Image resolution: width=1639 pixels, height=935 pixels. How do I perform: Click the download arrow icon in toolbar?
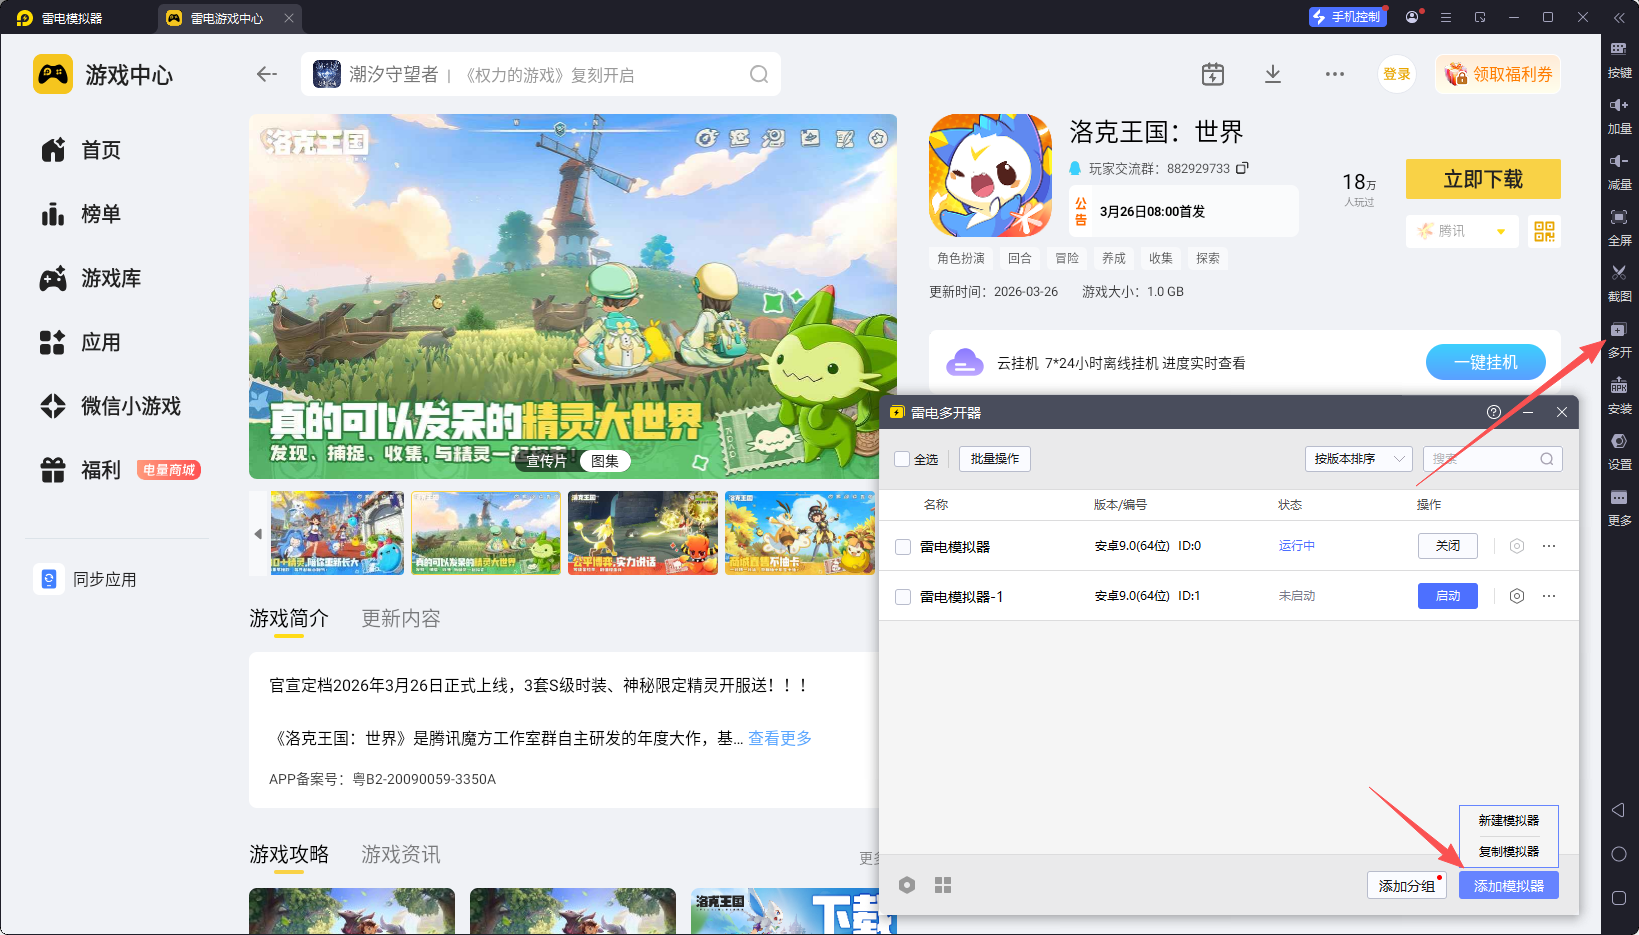click(1272, 74)
